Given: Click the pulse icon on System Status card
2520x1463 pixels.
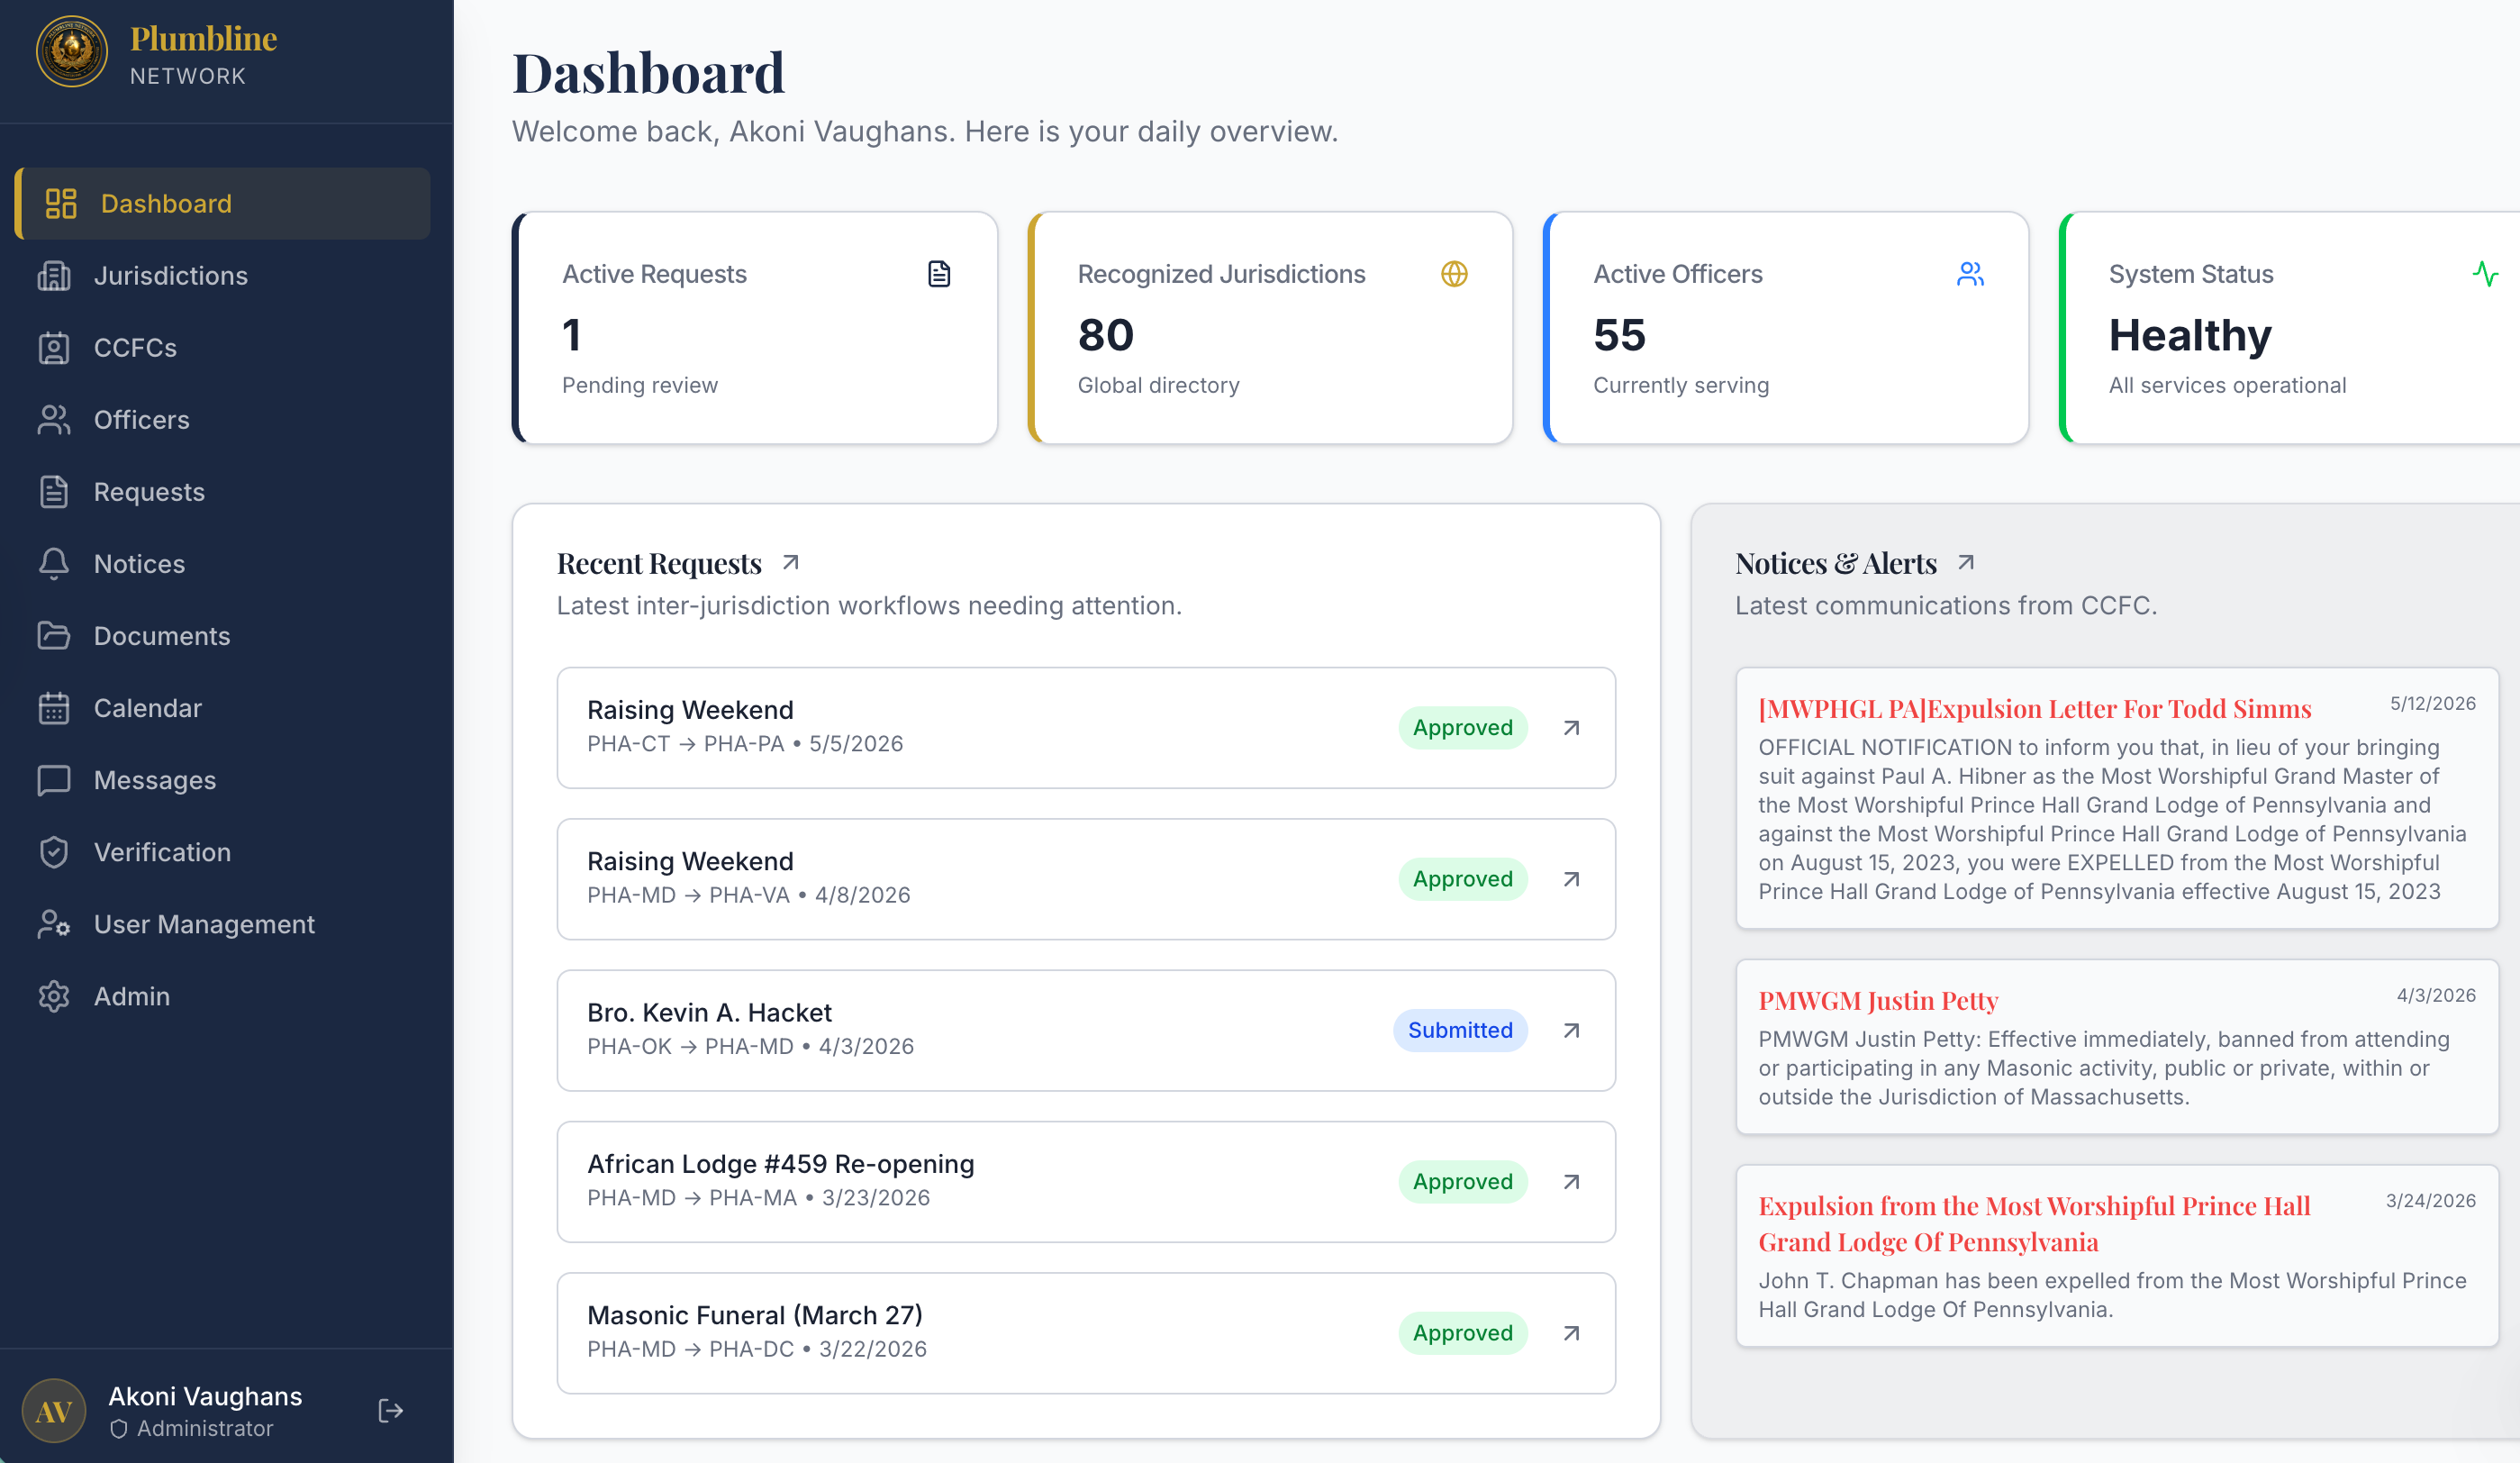Looking at the screenshot, I should pyautogui.click(x=2485, y=274).
